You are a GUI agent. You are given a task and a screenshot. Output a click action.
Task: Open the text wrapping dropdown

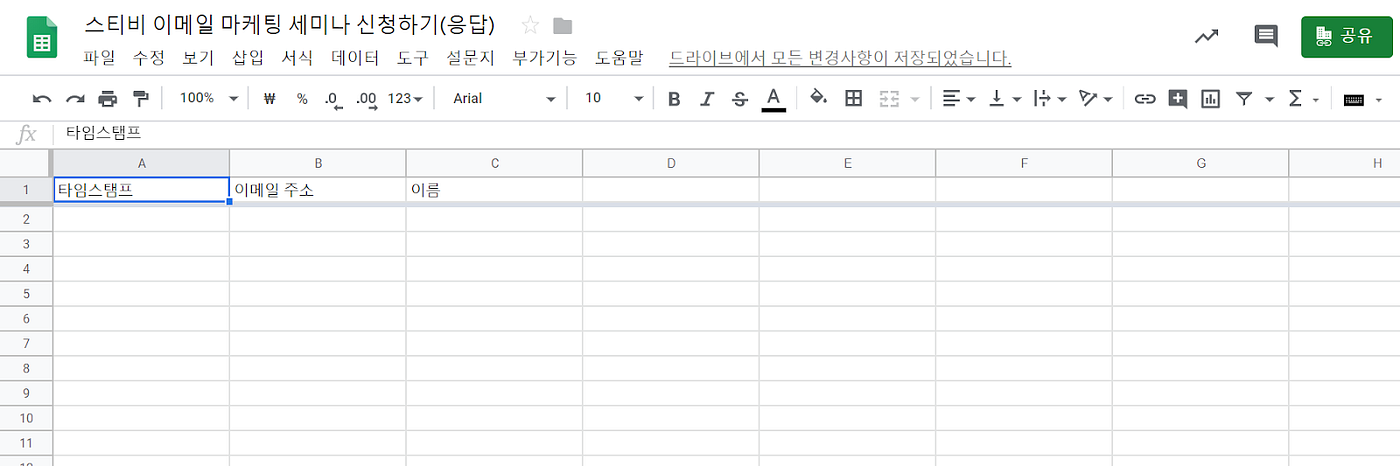[x=1050, y=98]
